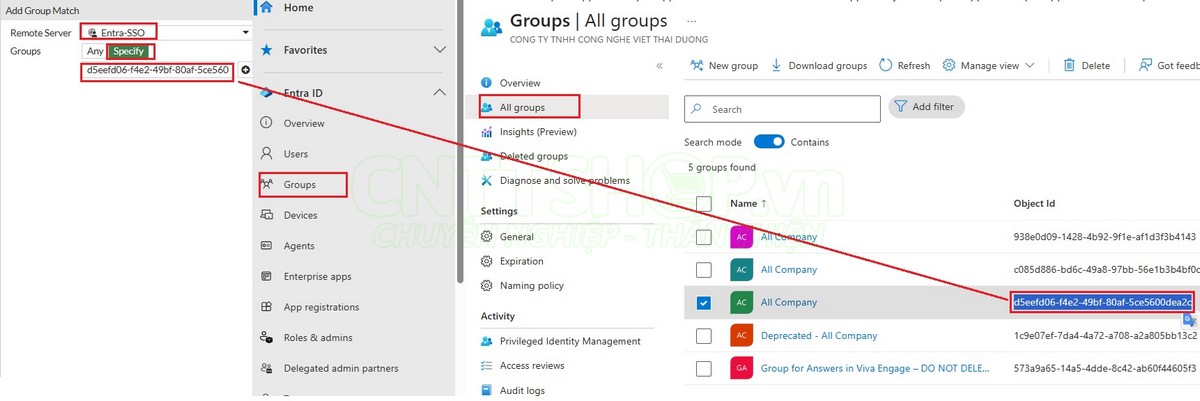Image resolution: width=1200 pixels, height=401 pixels.
Task: Open Deprecated - All Company group link
Action: click(819, 335)
